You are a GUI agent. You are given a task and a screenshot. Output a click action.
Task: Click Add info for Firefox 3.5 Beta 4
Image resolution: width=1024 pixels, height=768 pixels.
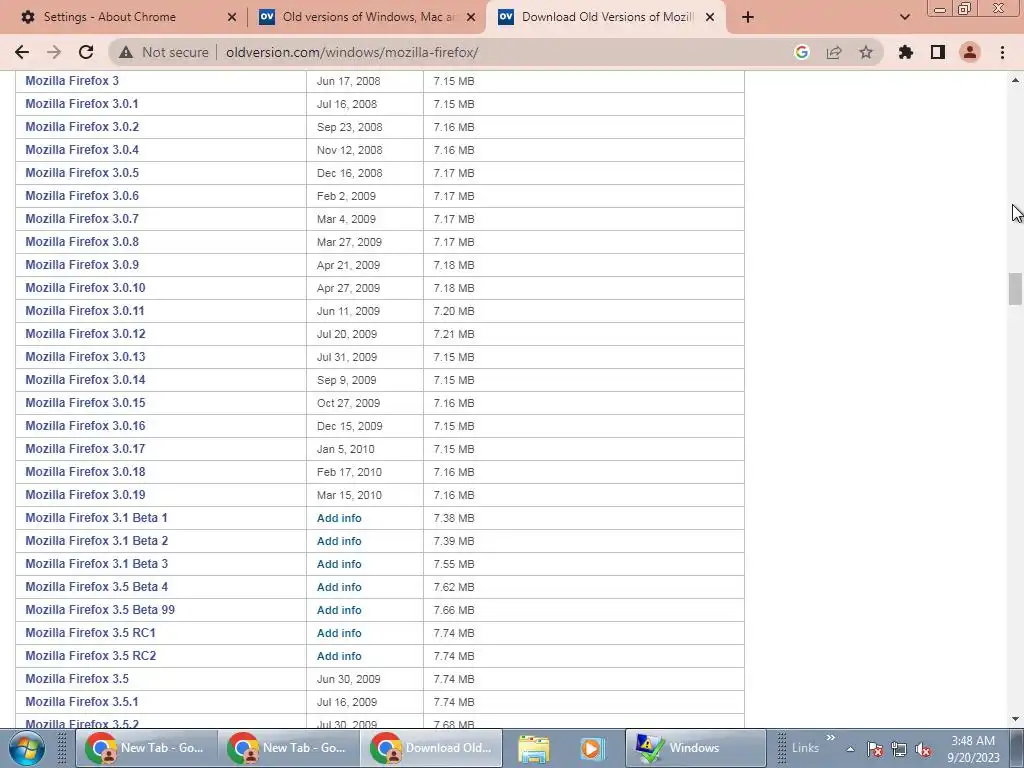point(339,587)
